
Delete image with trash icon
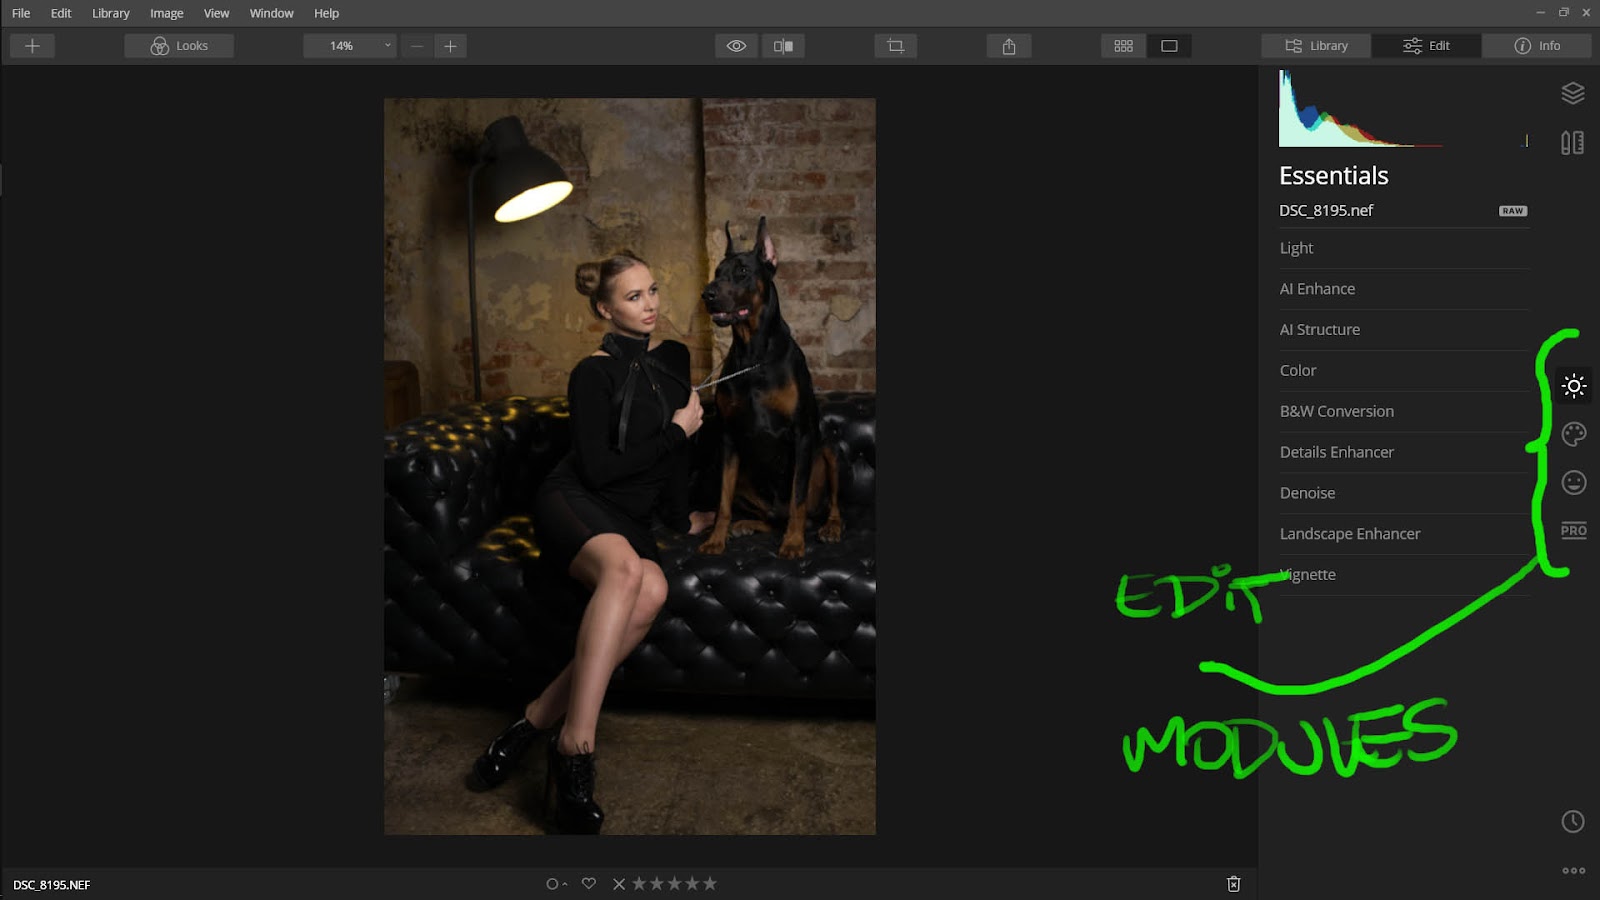1234,884
